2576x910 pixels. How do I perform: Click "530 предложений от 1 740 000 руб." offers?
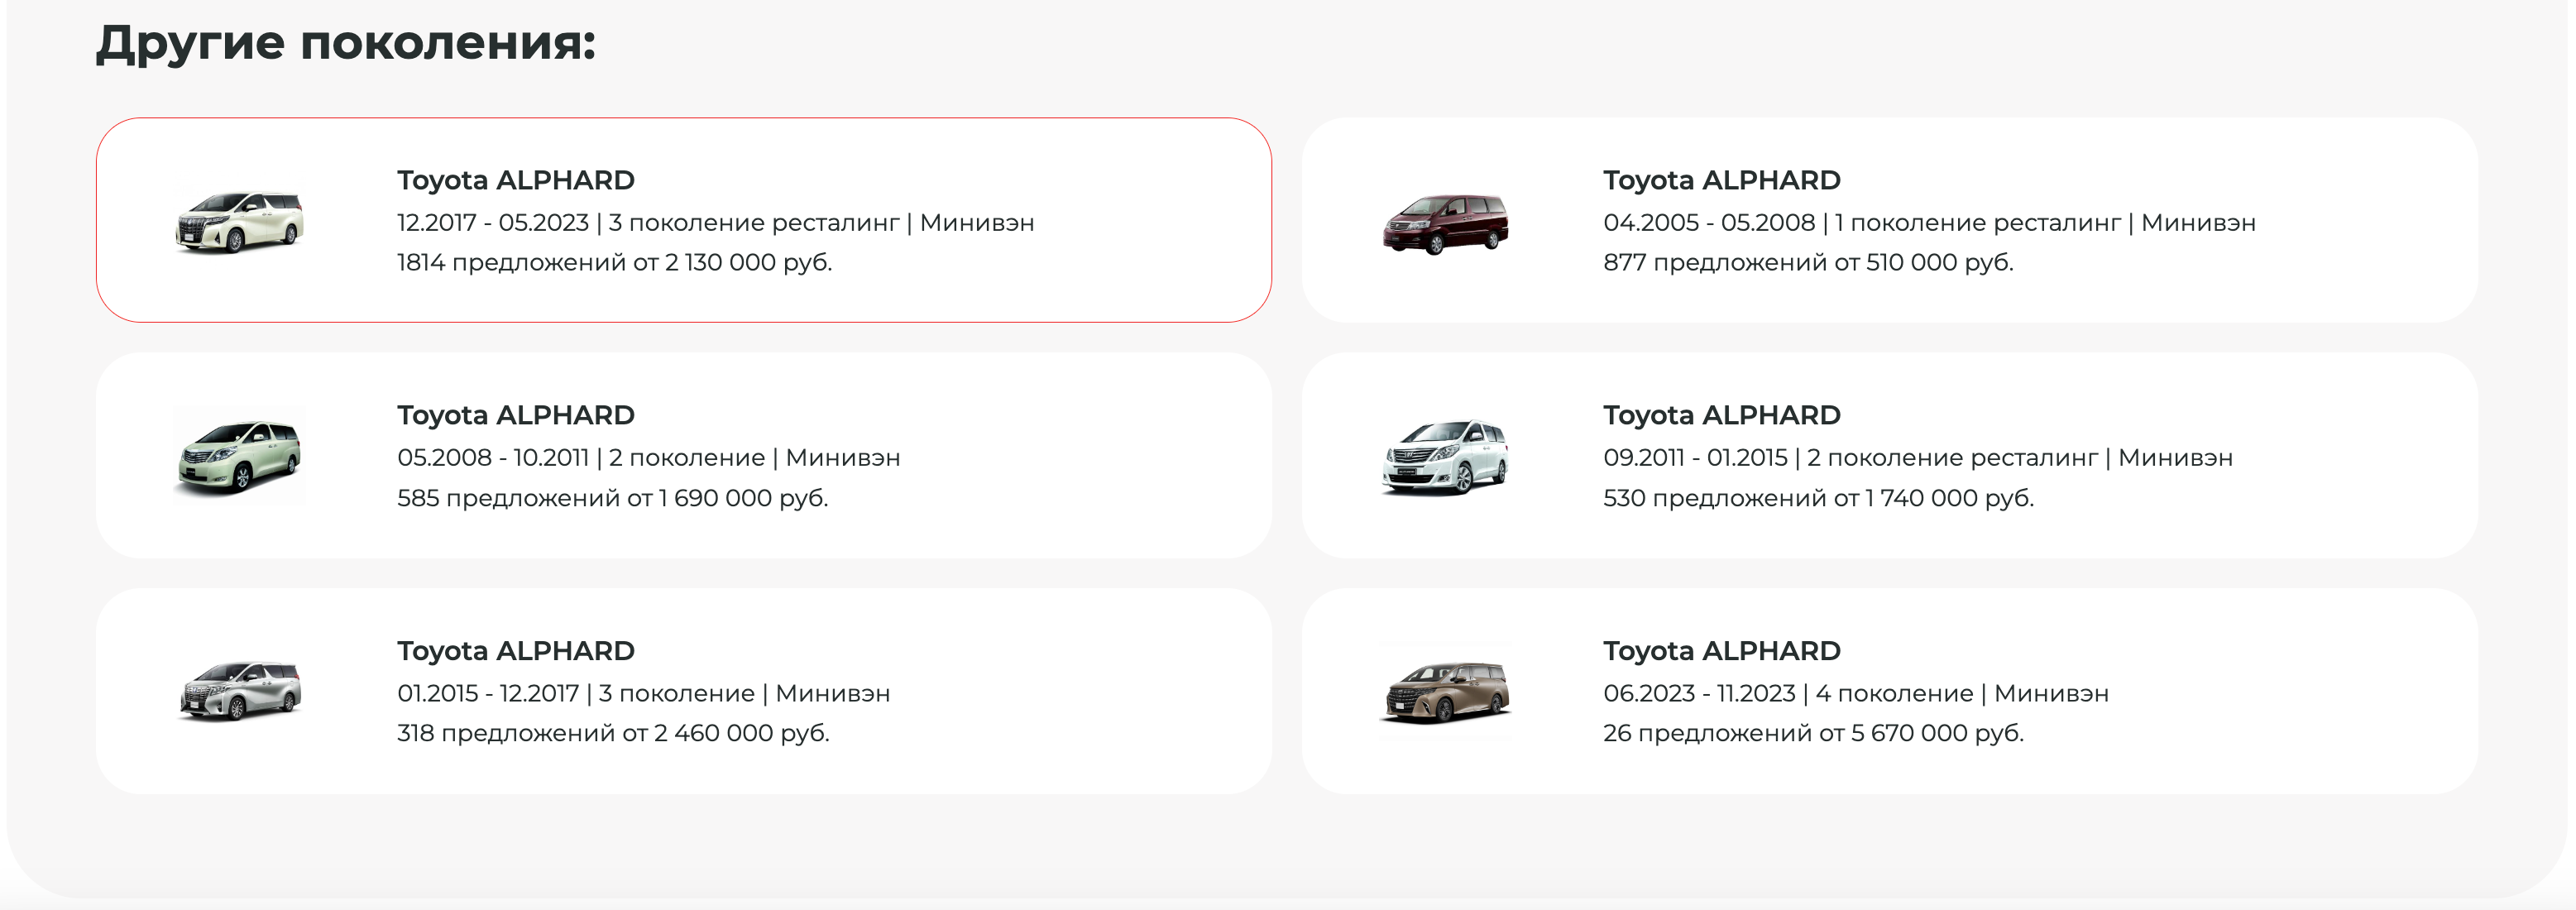click(x=1818, y=498)
